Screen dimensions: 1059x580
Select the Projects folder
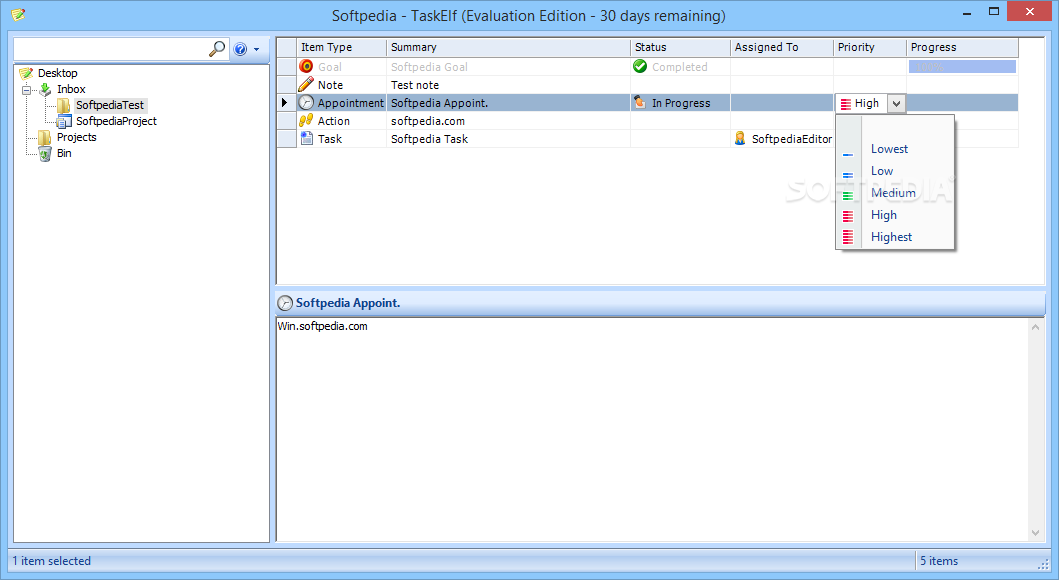tap(76, 137)
